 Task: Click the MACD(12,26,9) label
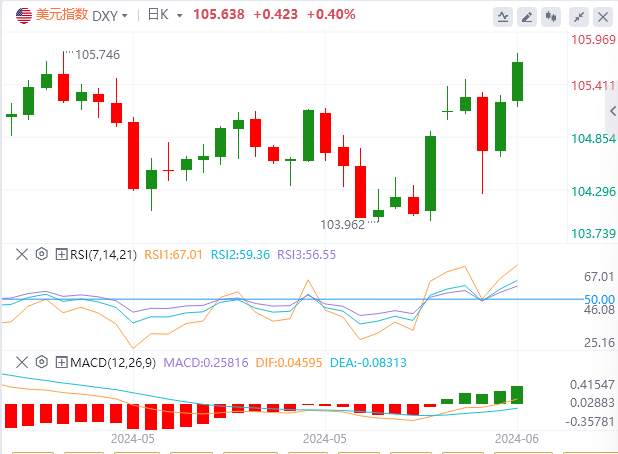[113, 362]
